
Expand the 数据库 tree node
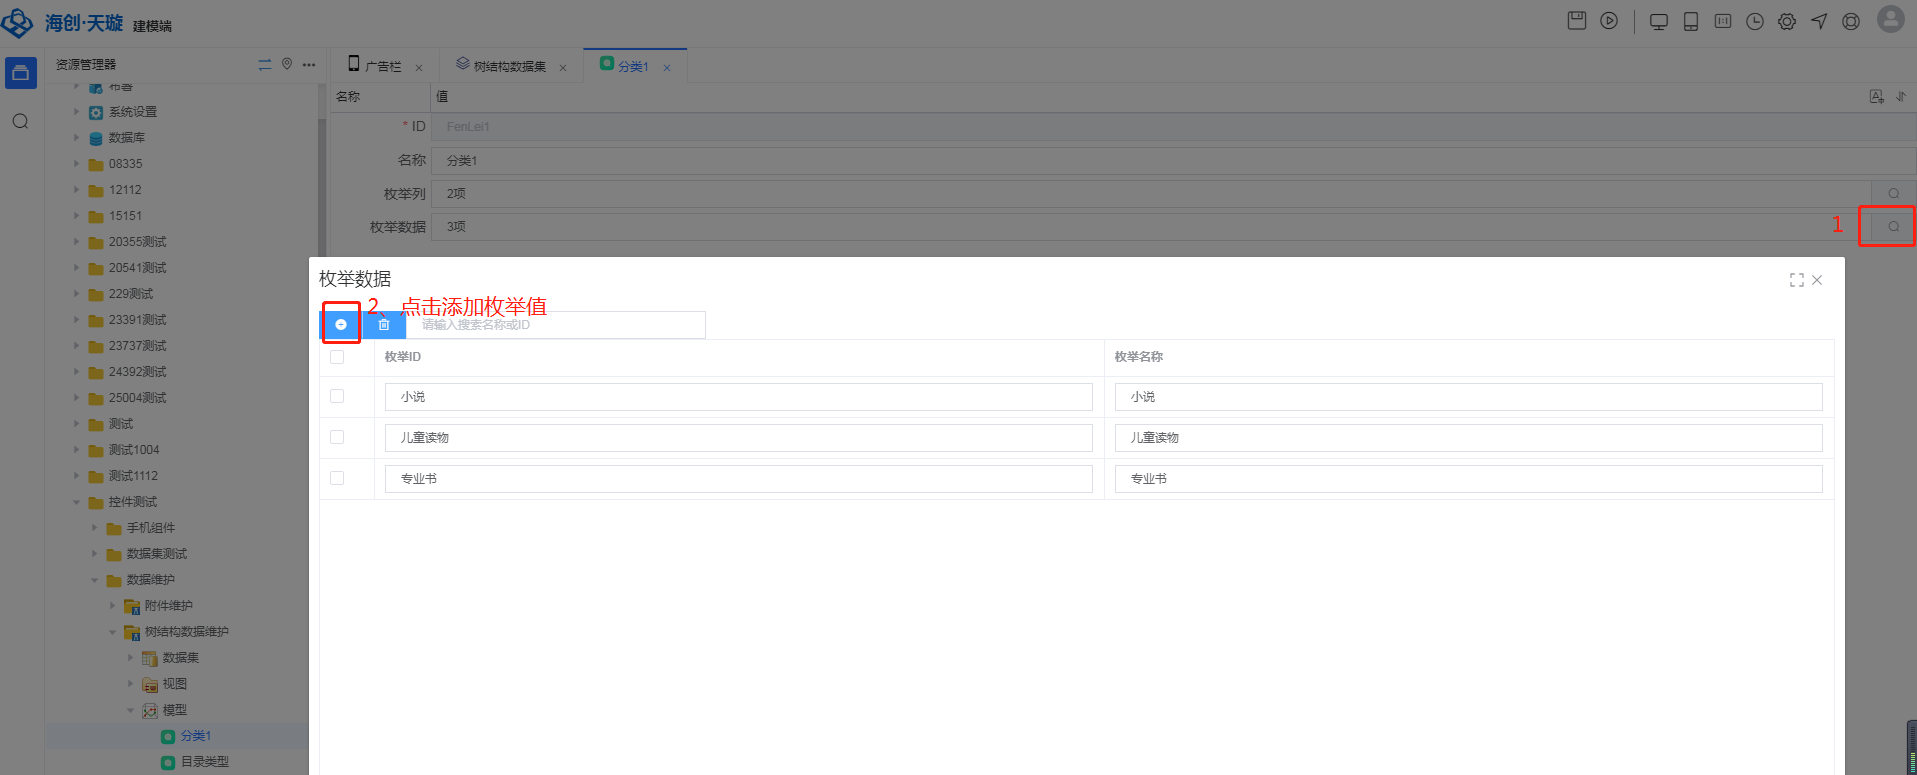click(76, 138)
